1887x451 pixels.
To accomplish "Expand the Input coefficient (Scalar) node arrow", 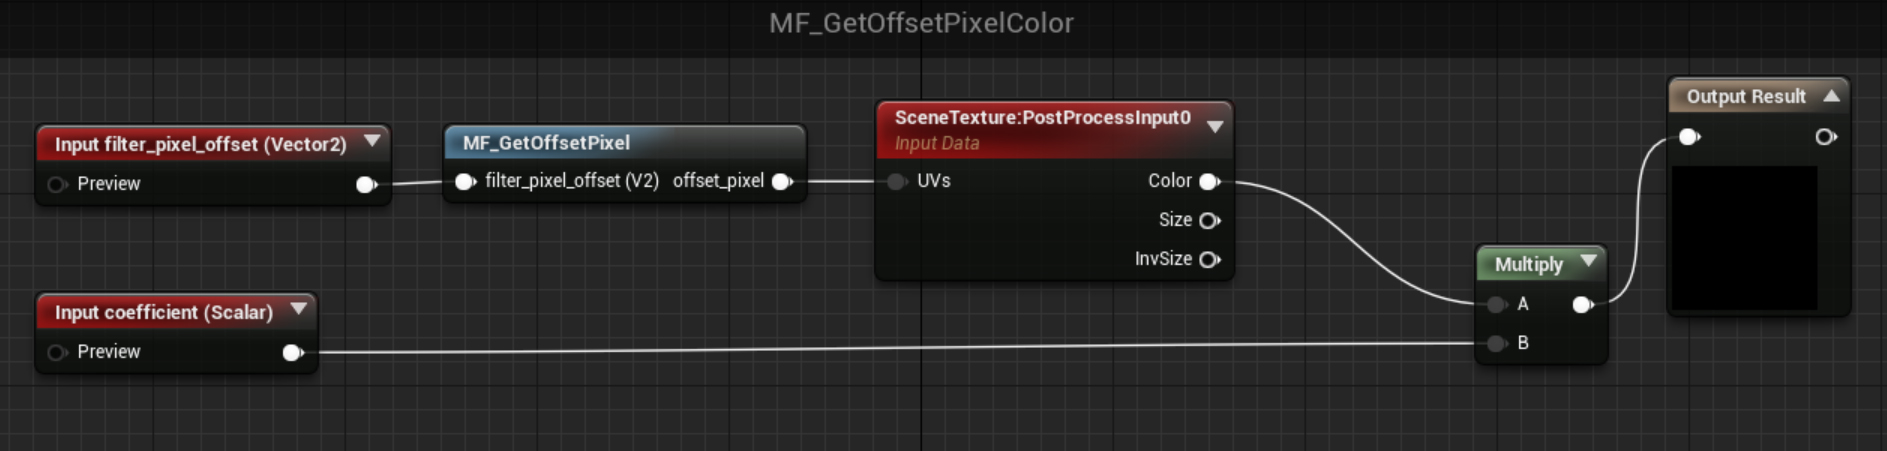I will point(299,309).
